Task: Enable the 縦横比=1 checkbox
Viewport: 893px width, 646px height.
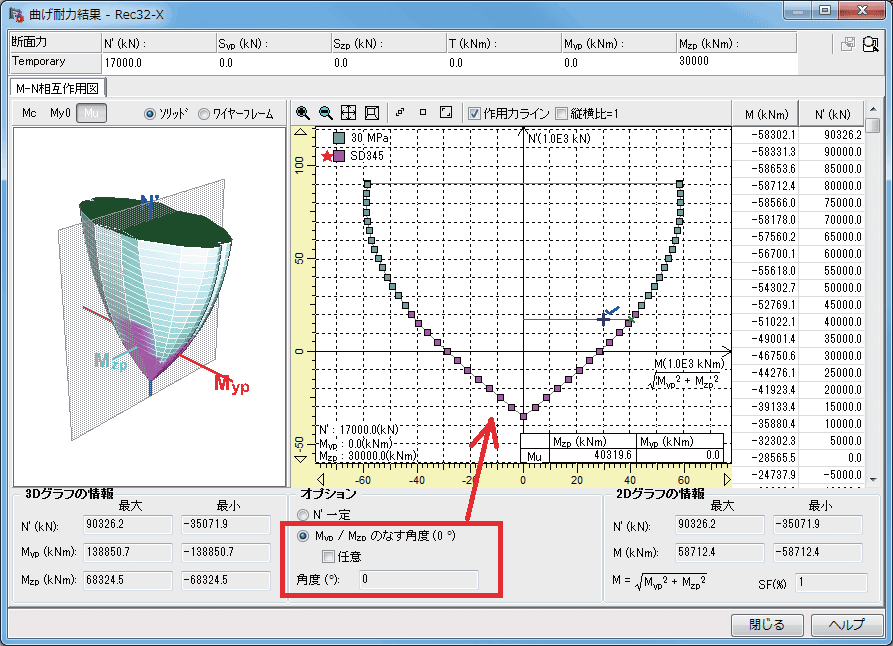Action: tap(562, 113)
